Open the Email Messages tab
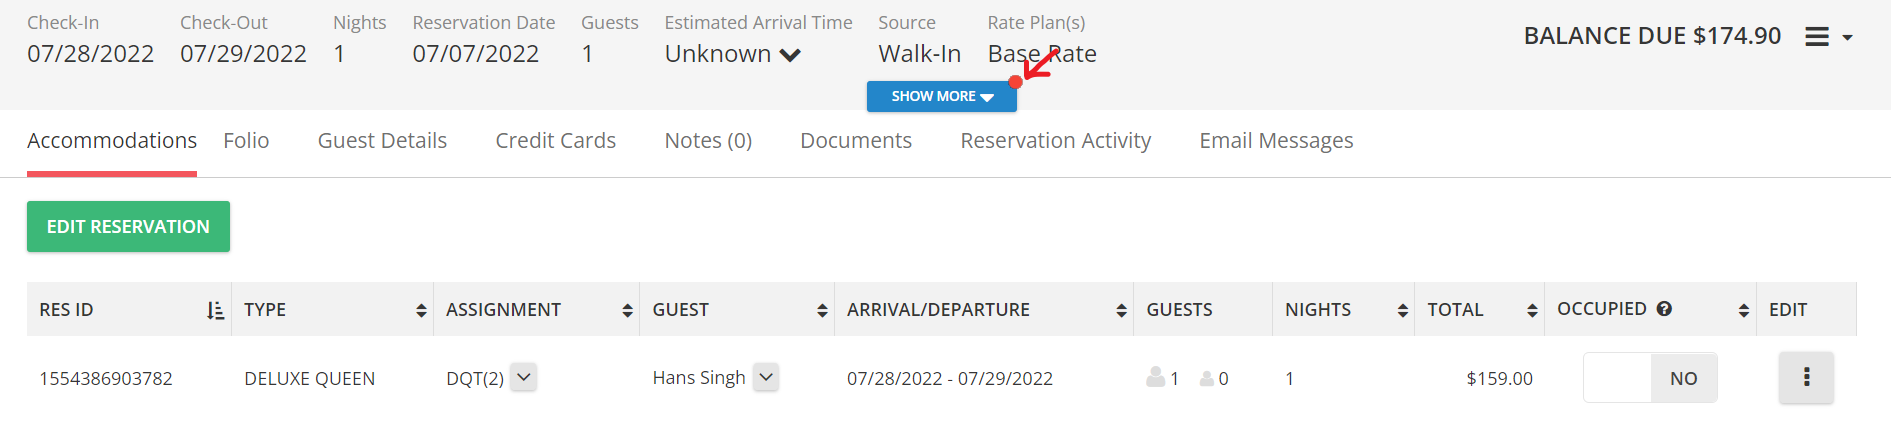 1276,141
